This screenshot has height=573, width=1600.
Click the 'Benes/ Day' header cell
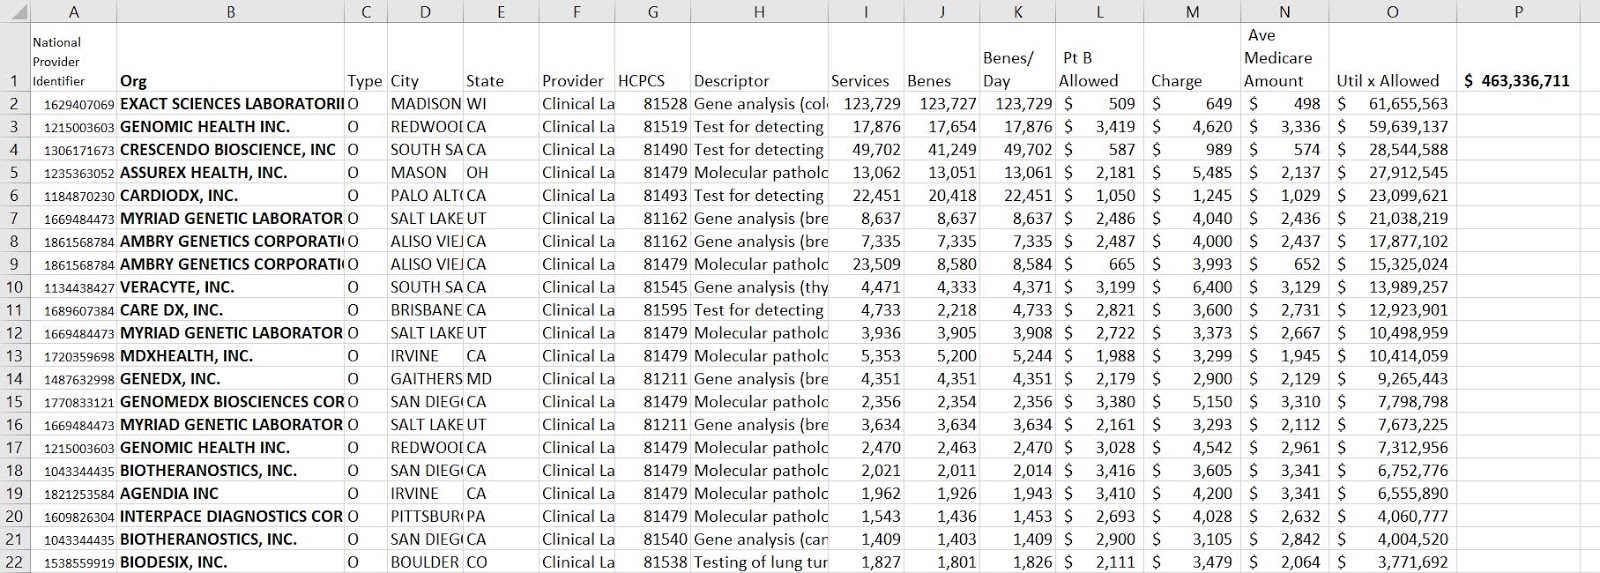tap(1018, 58)
